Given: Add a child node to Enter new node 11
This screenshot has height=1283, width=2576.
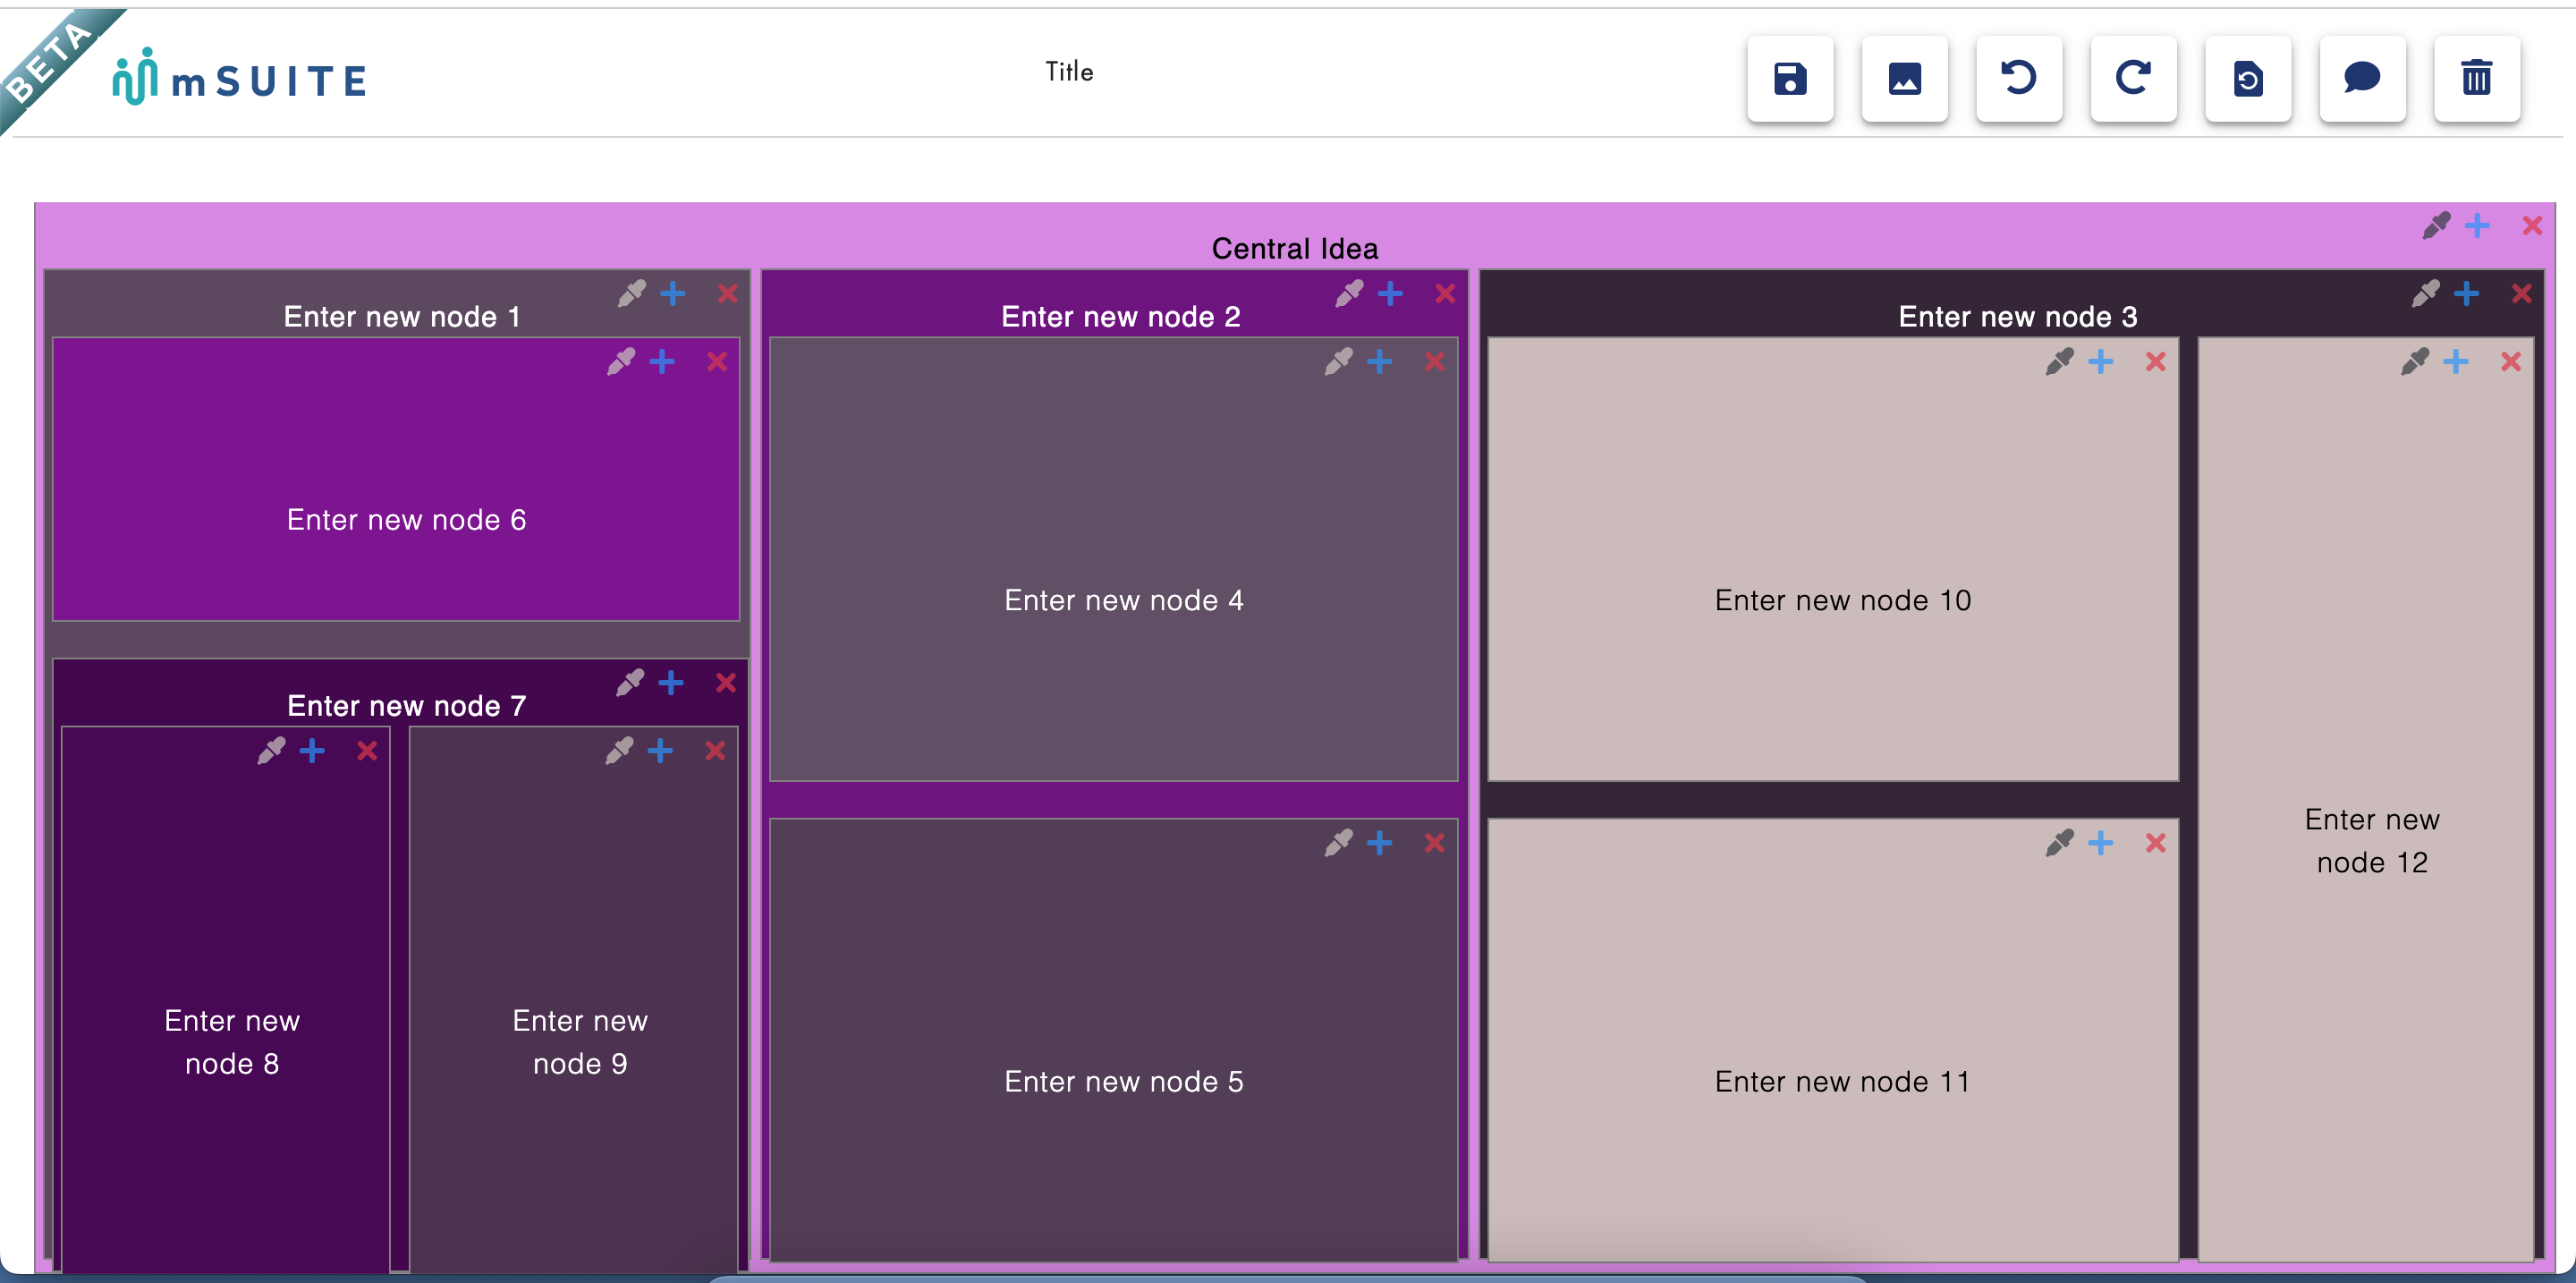Looking at the screenshot, I should 2100,843.
